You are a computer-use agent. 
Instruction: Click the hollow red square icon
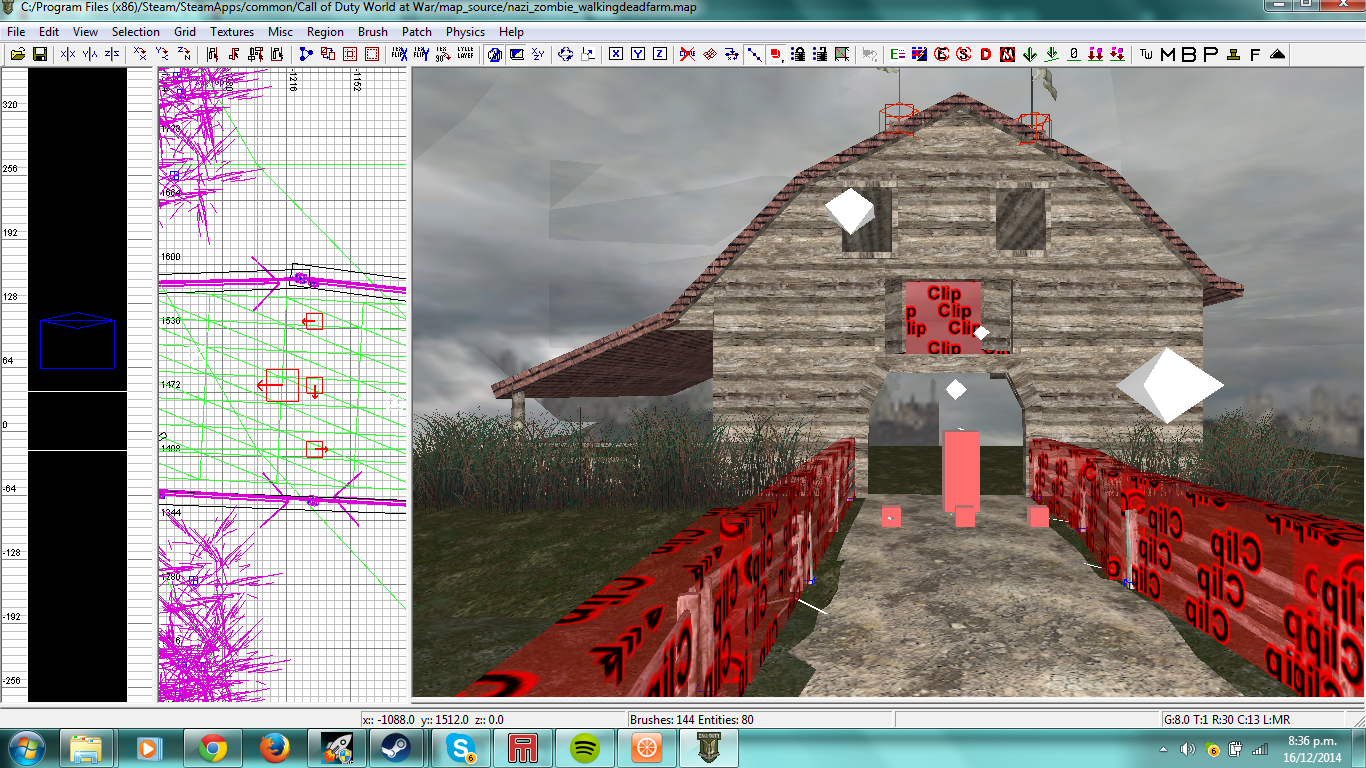click(350, 53)
